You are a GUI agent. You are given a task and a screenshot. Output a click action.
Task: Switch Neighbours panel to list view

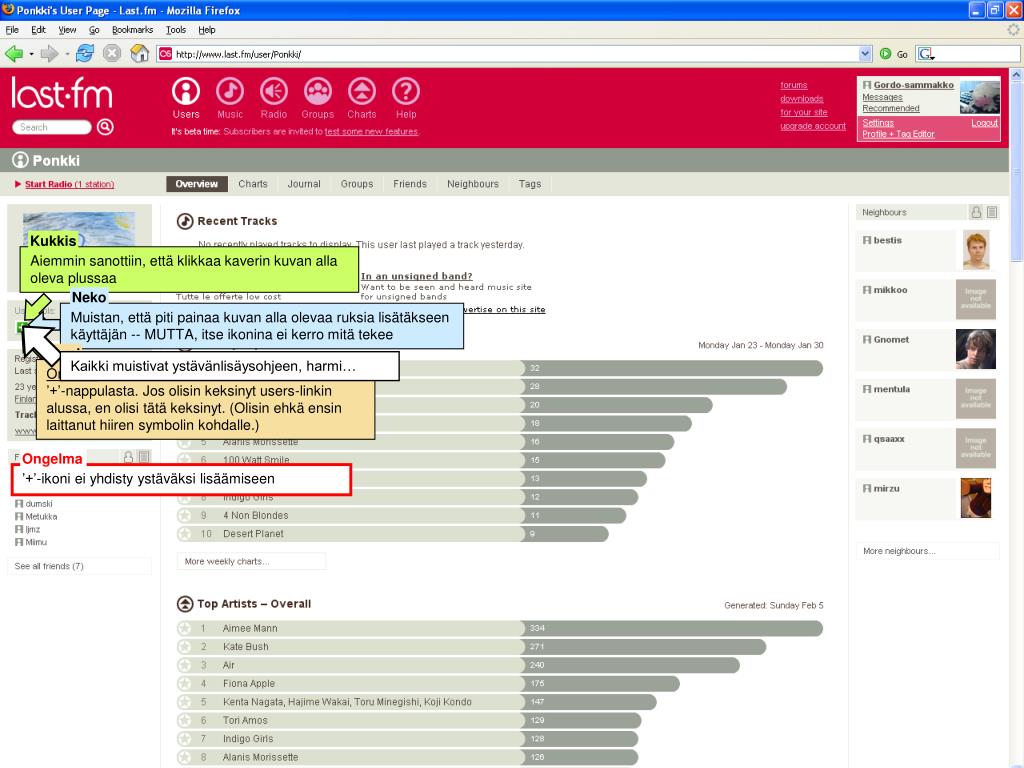(992, 212)
